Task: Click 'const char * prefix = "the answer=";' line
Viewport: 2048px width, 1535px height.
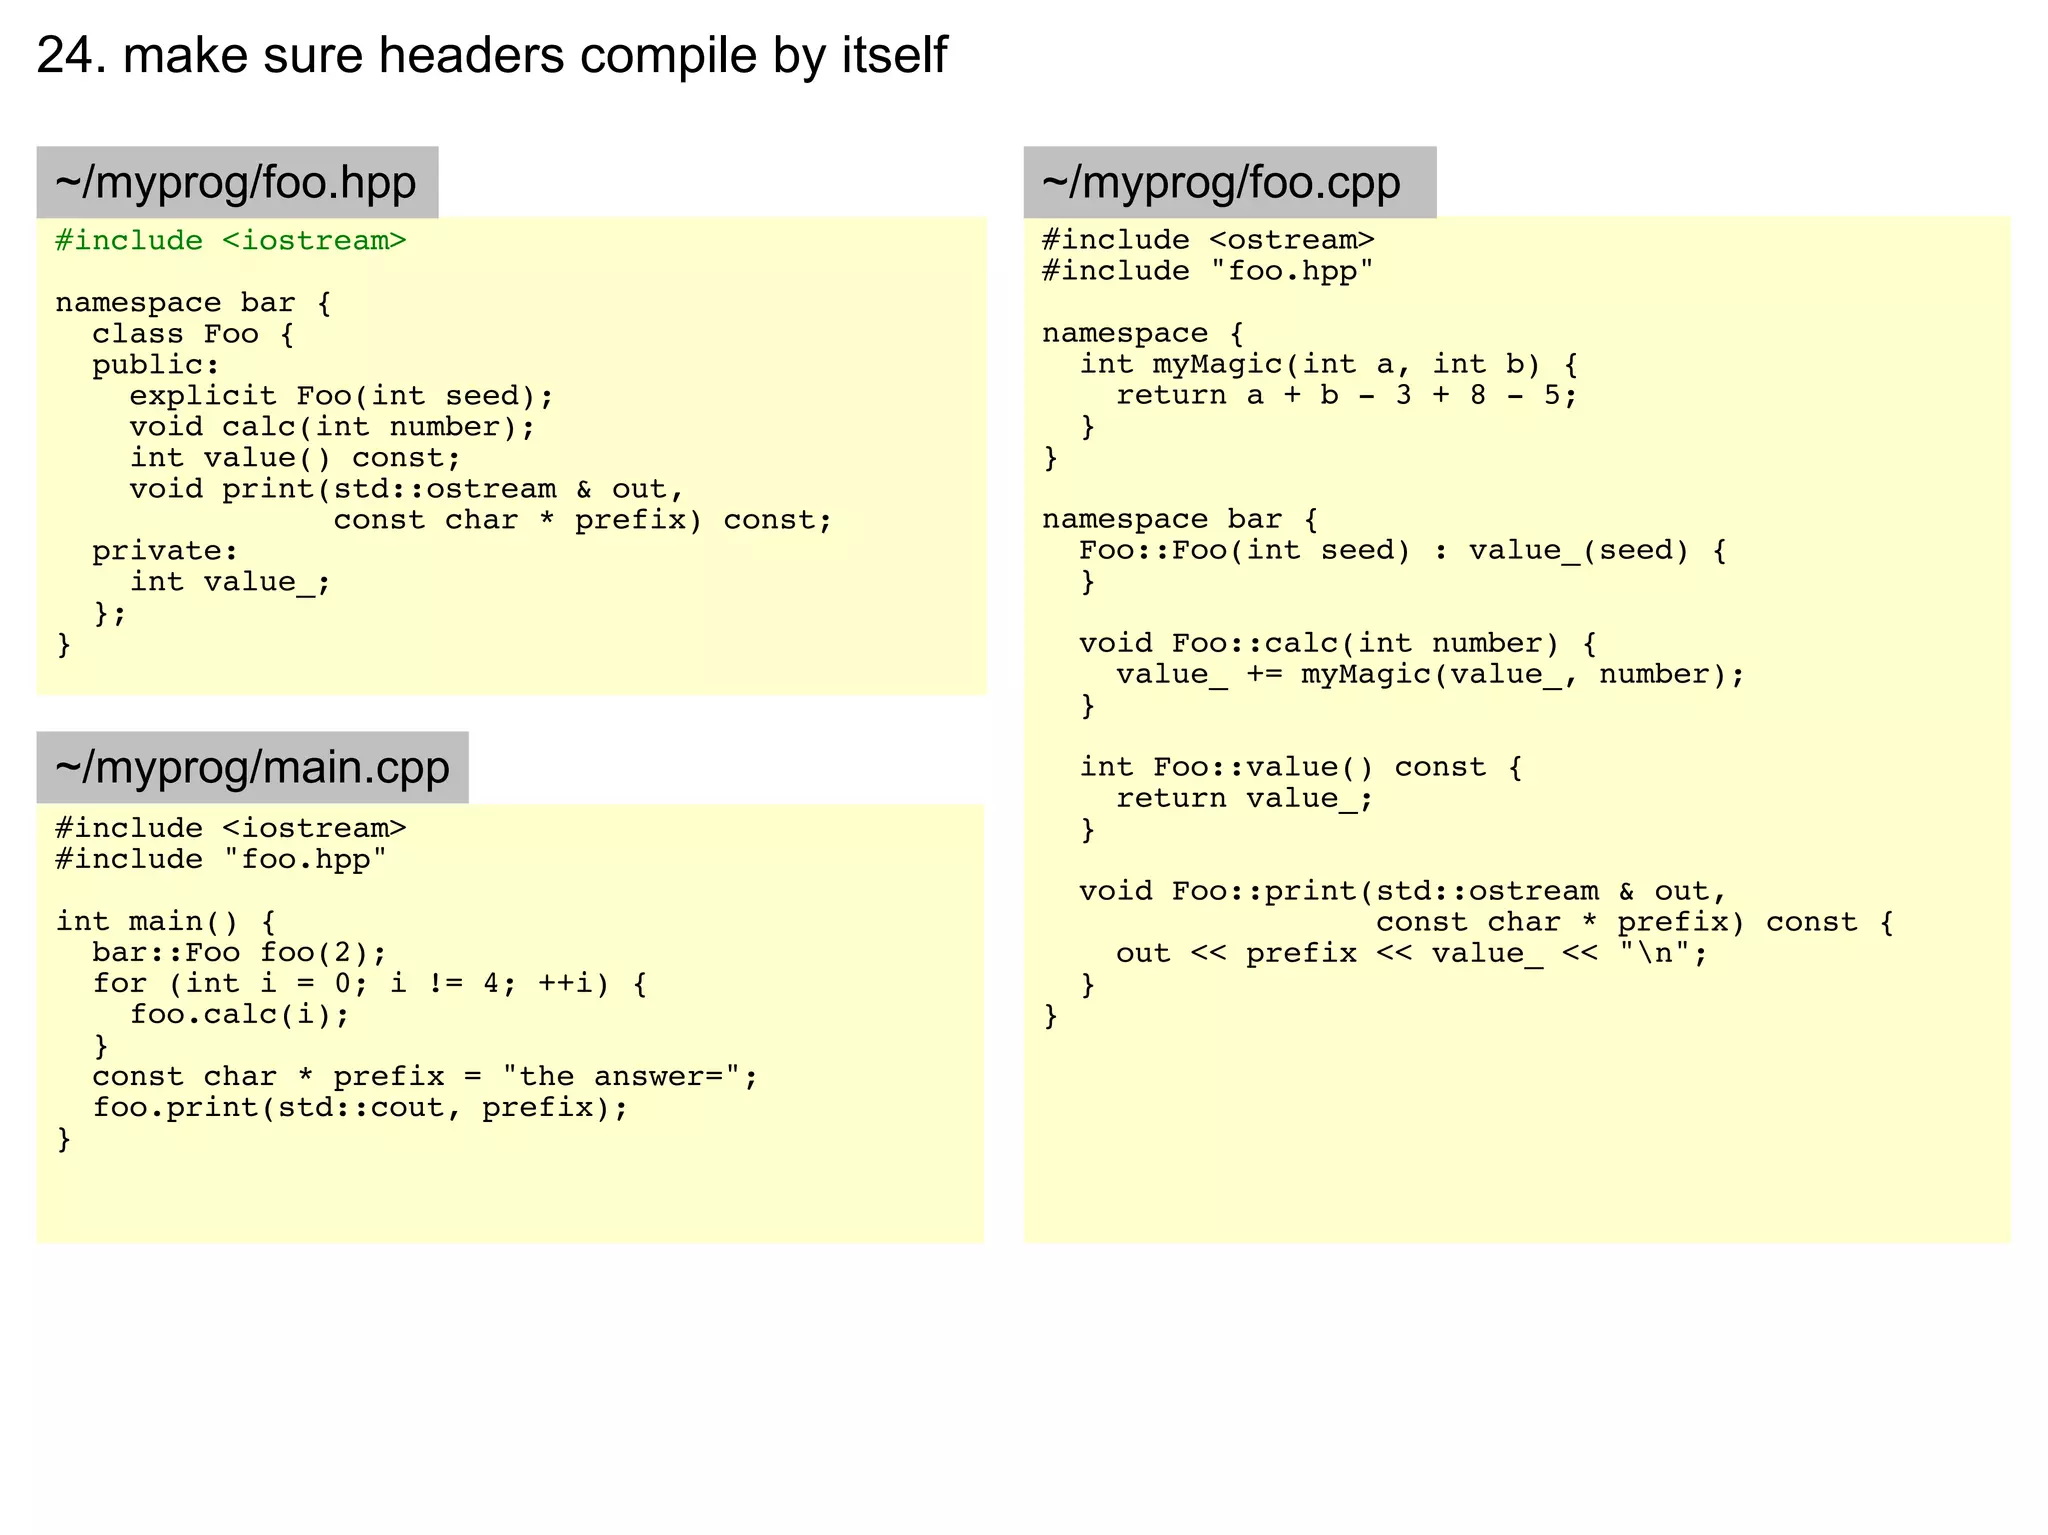Action: point(425,1076)
